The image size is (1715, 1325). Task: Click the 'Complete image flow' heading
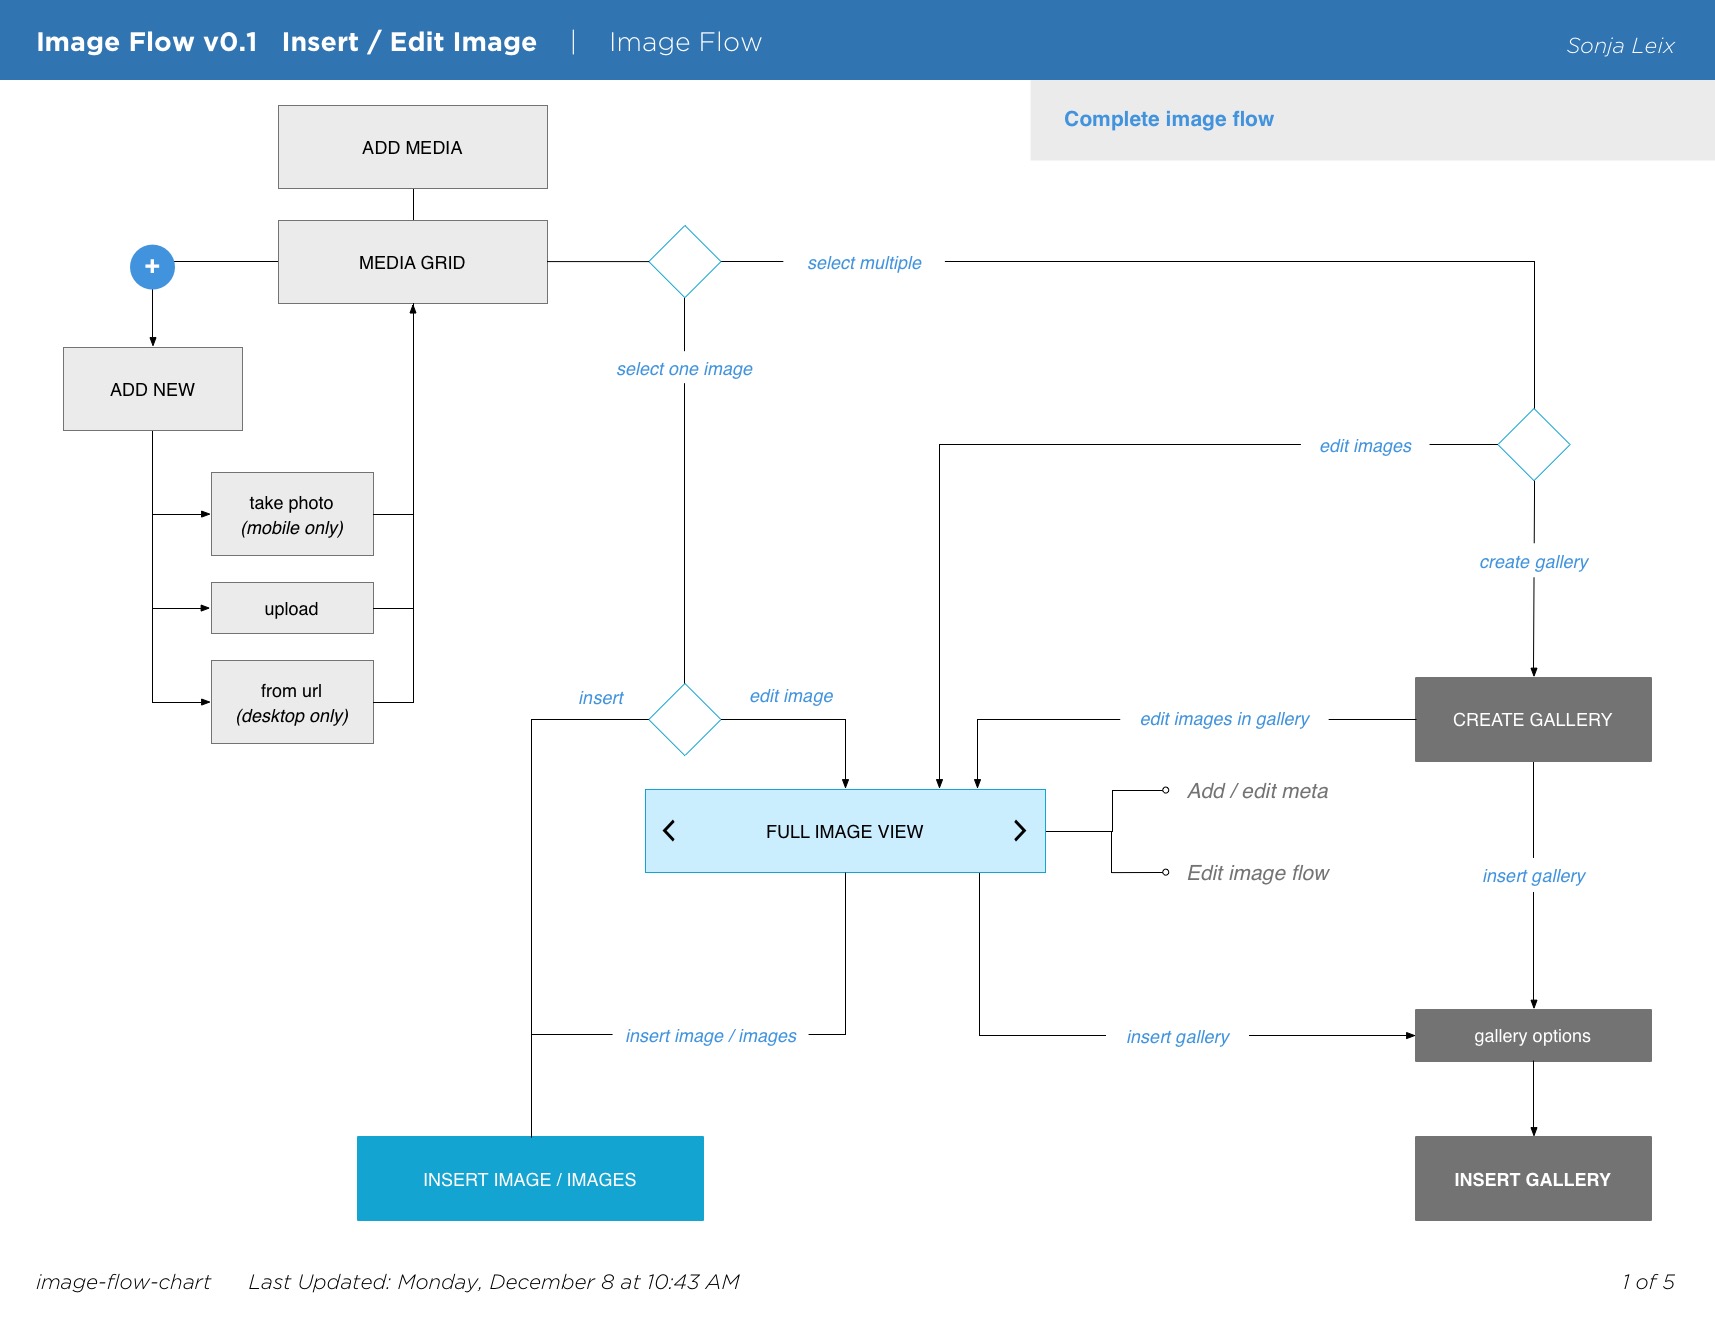tap(1169, 119)
